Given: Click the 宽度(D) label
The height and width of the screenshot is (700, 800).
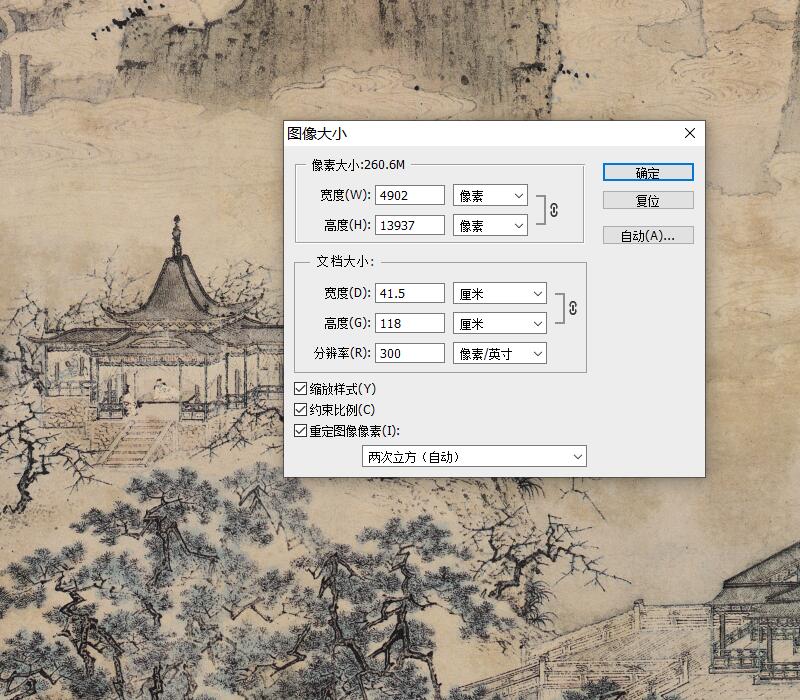Looking at the screenshot, I should 347,293.
